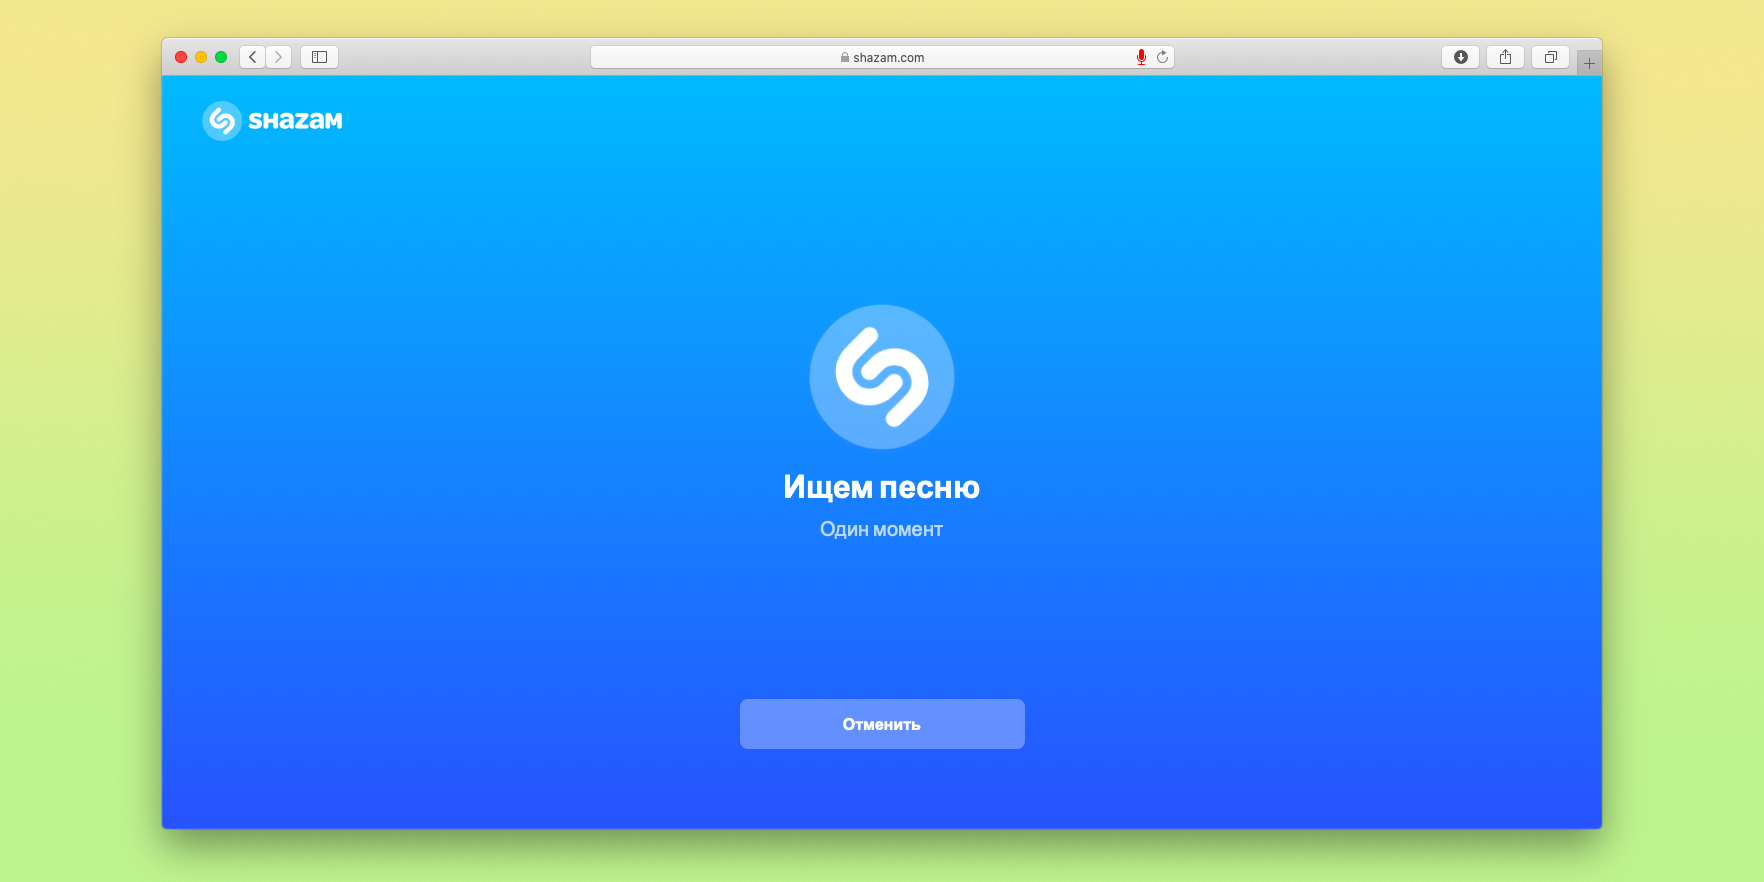The image size is (1764, 882).
Task: Minimize the Safari window with yellow button
Action: point(201,57)
